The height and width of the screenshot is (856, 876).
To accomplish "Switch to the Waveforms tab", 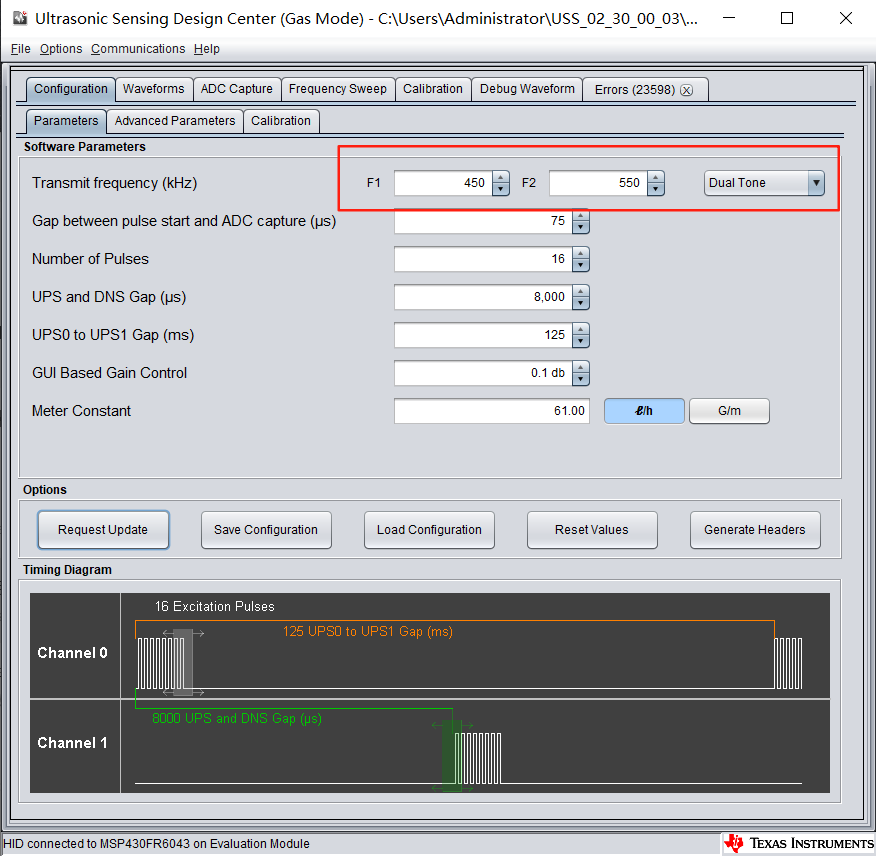I will 154,89.
